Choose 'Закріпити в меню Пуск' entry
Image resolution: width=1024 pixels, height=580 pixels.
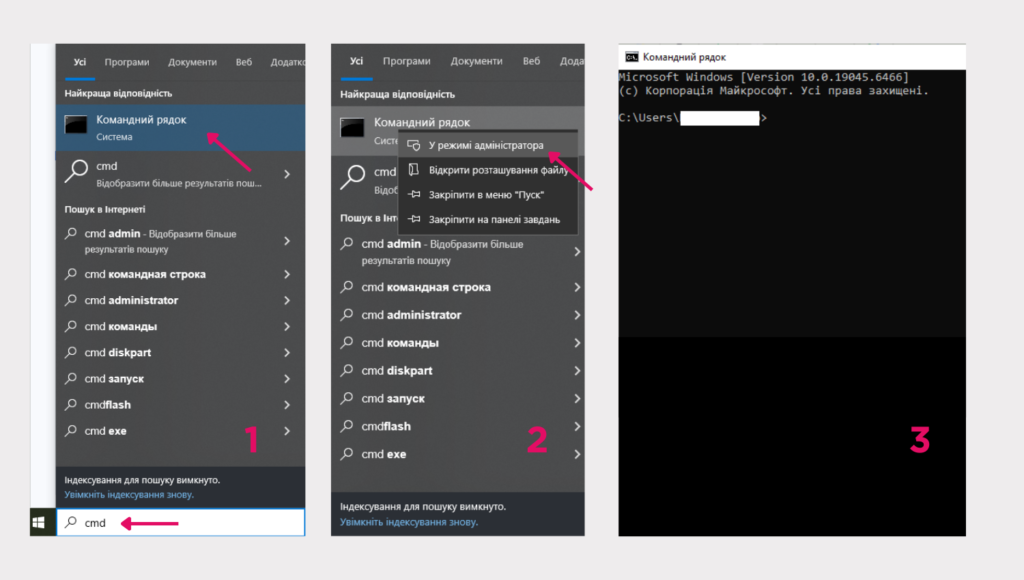coord(488,195)
